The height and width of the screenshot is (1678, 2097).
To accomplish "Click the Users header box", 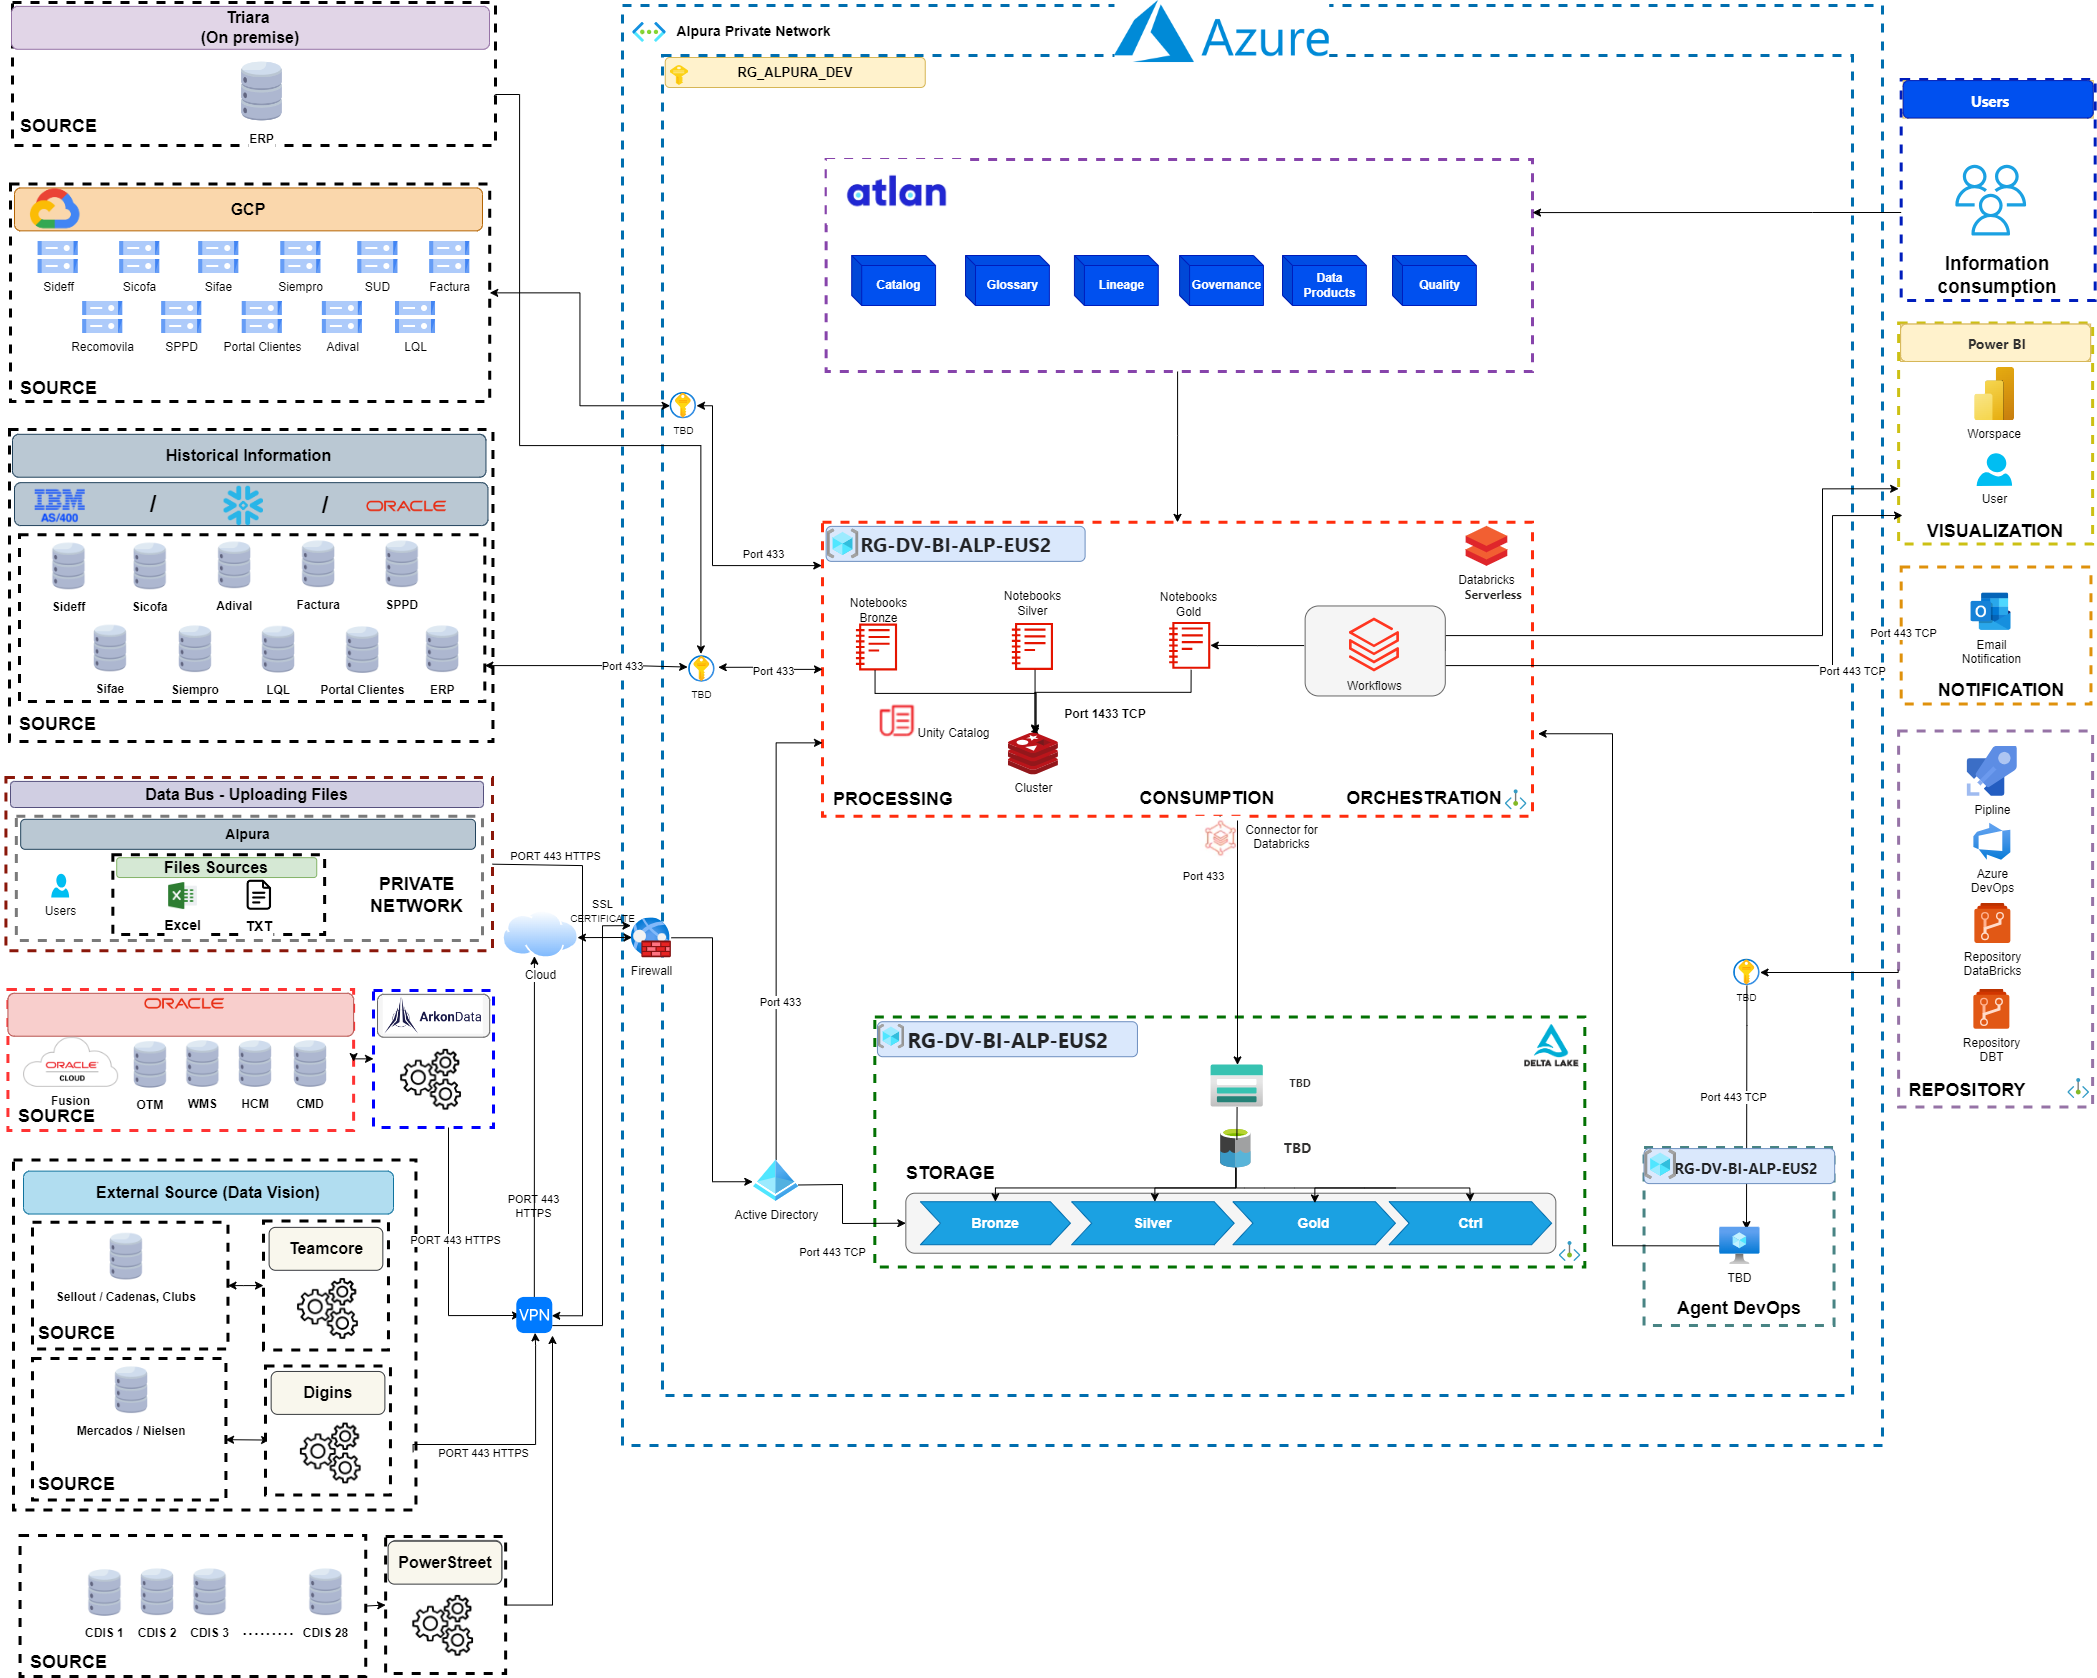I will pos(1997,100).
